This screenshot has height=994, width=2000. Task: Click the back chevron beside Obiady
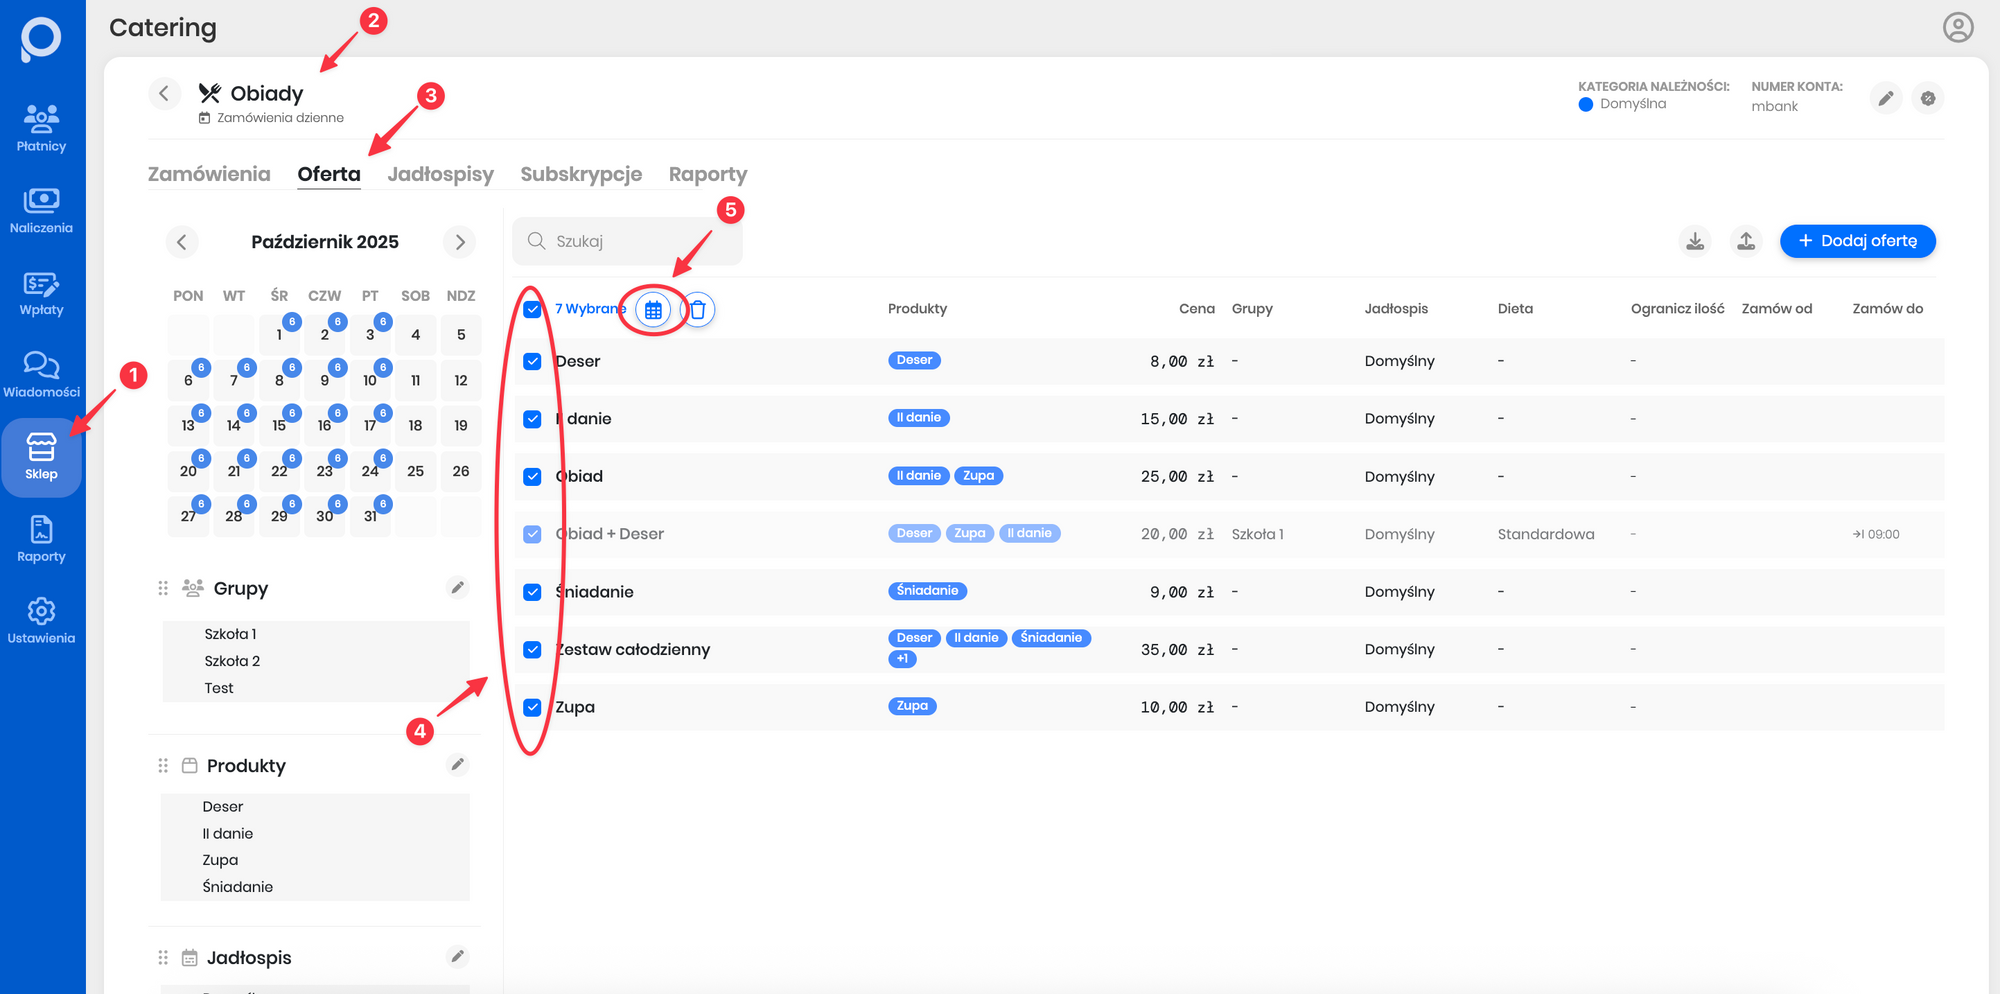point(164,93)
